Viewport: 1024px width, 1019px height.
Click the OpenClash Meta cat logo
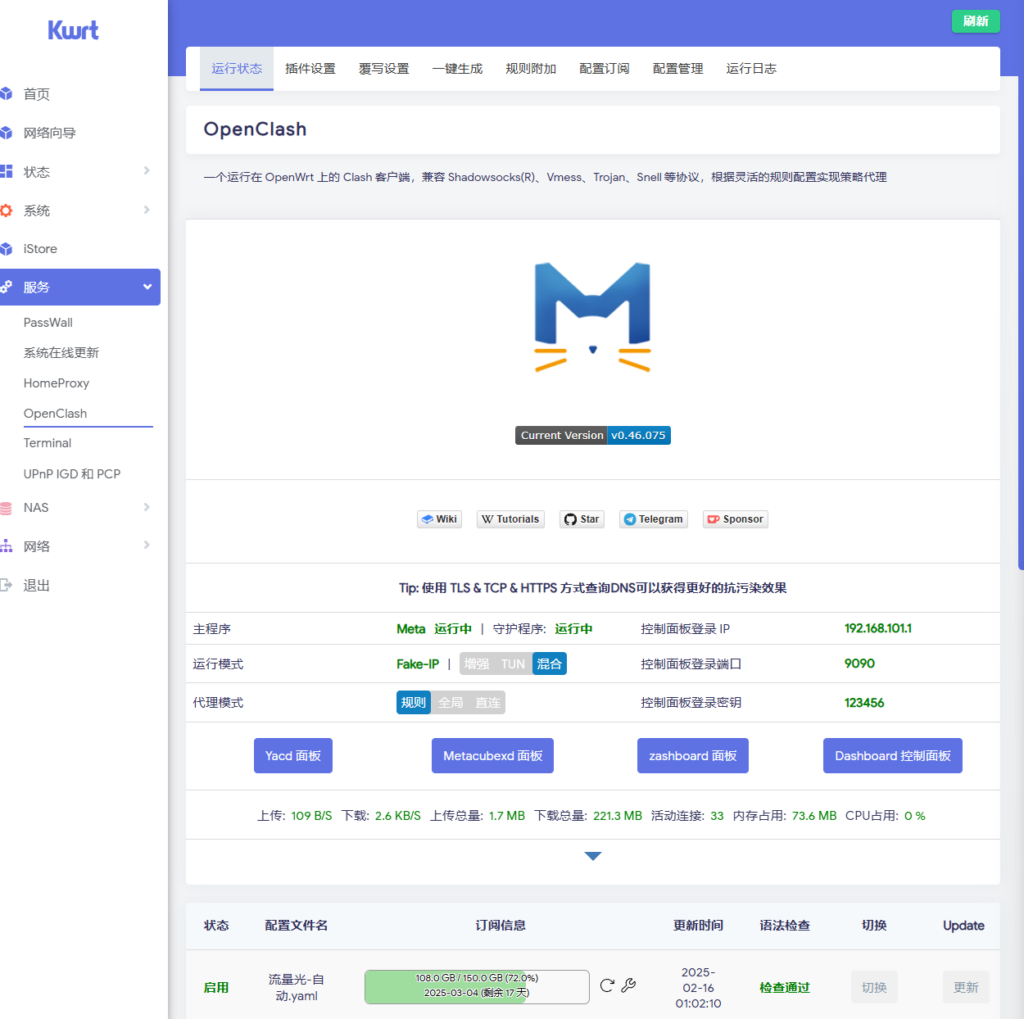pyautogui.click(x=592, y=317)
